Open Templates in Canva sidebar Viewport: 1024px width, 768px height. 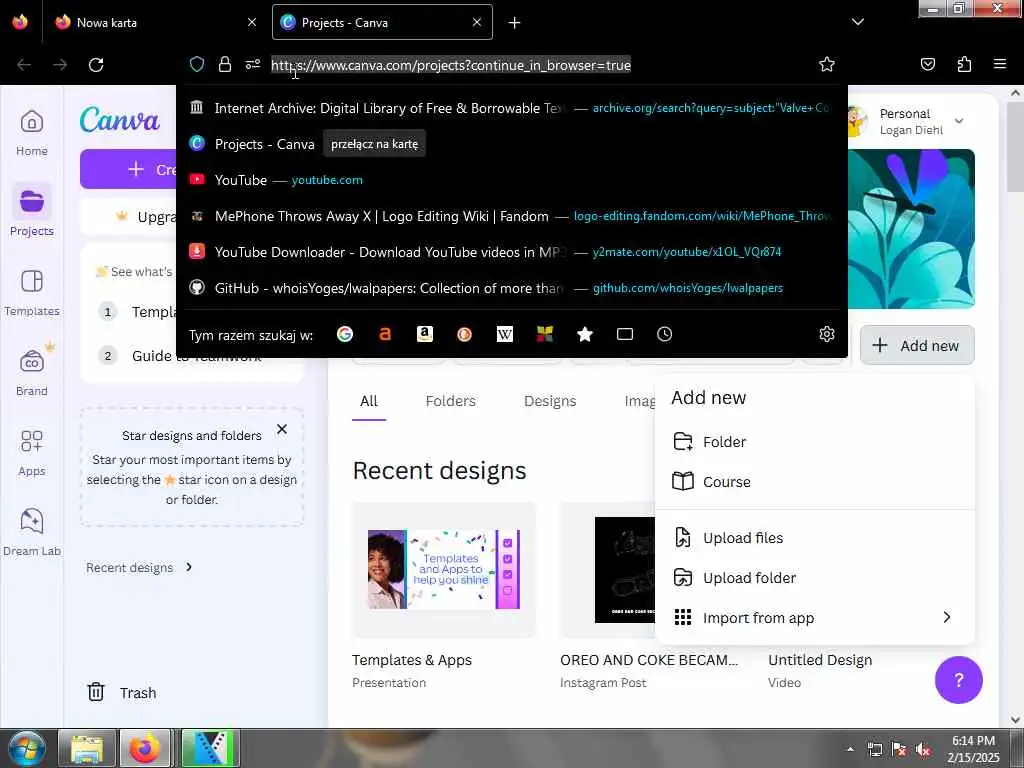point(31,293)
